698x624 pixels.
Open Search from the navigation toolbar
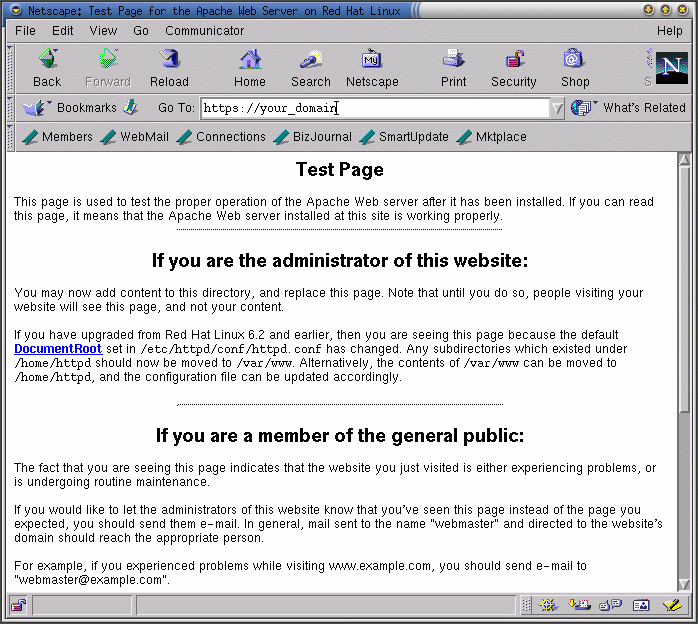click(310, 67)
